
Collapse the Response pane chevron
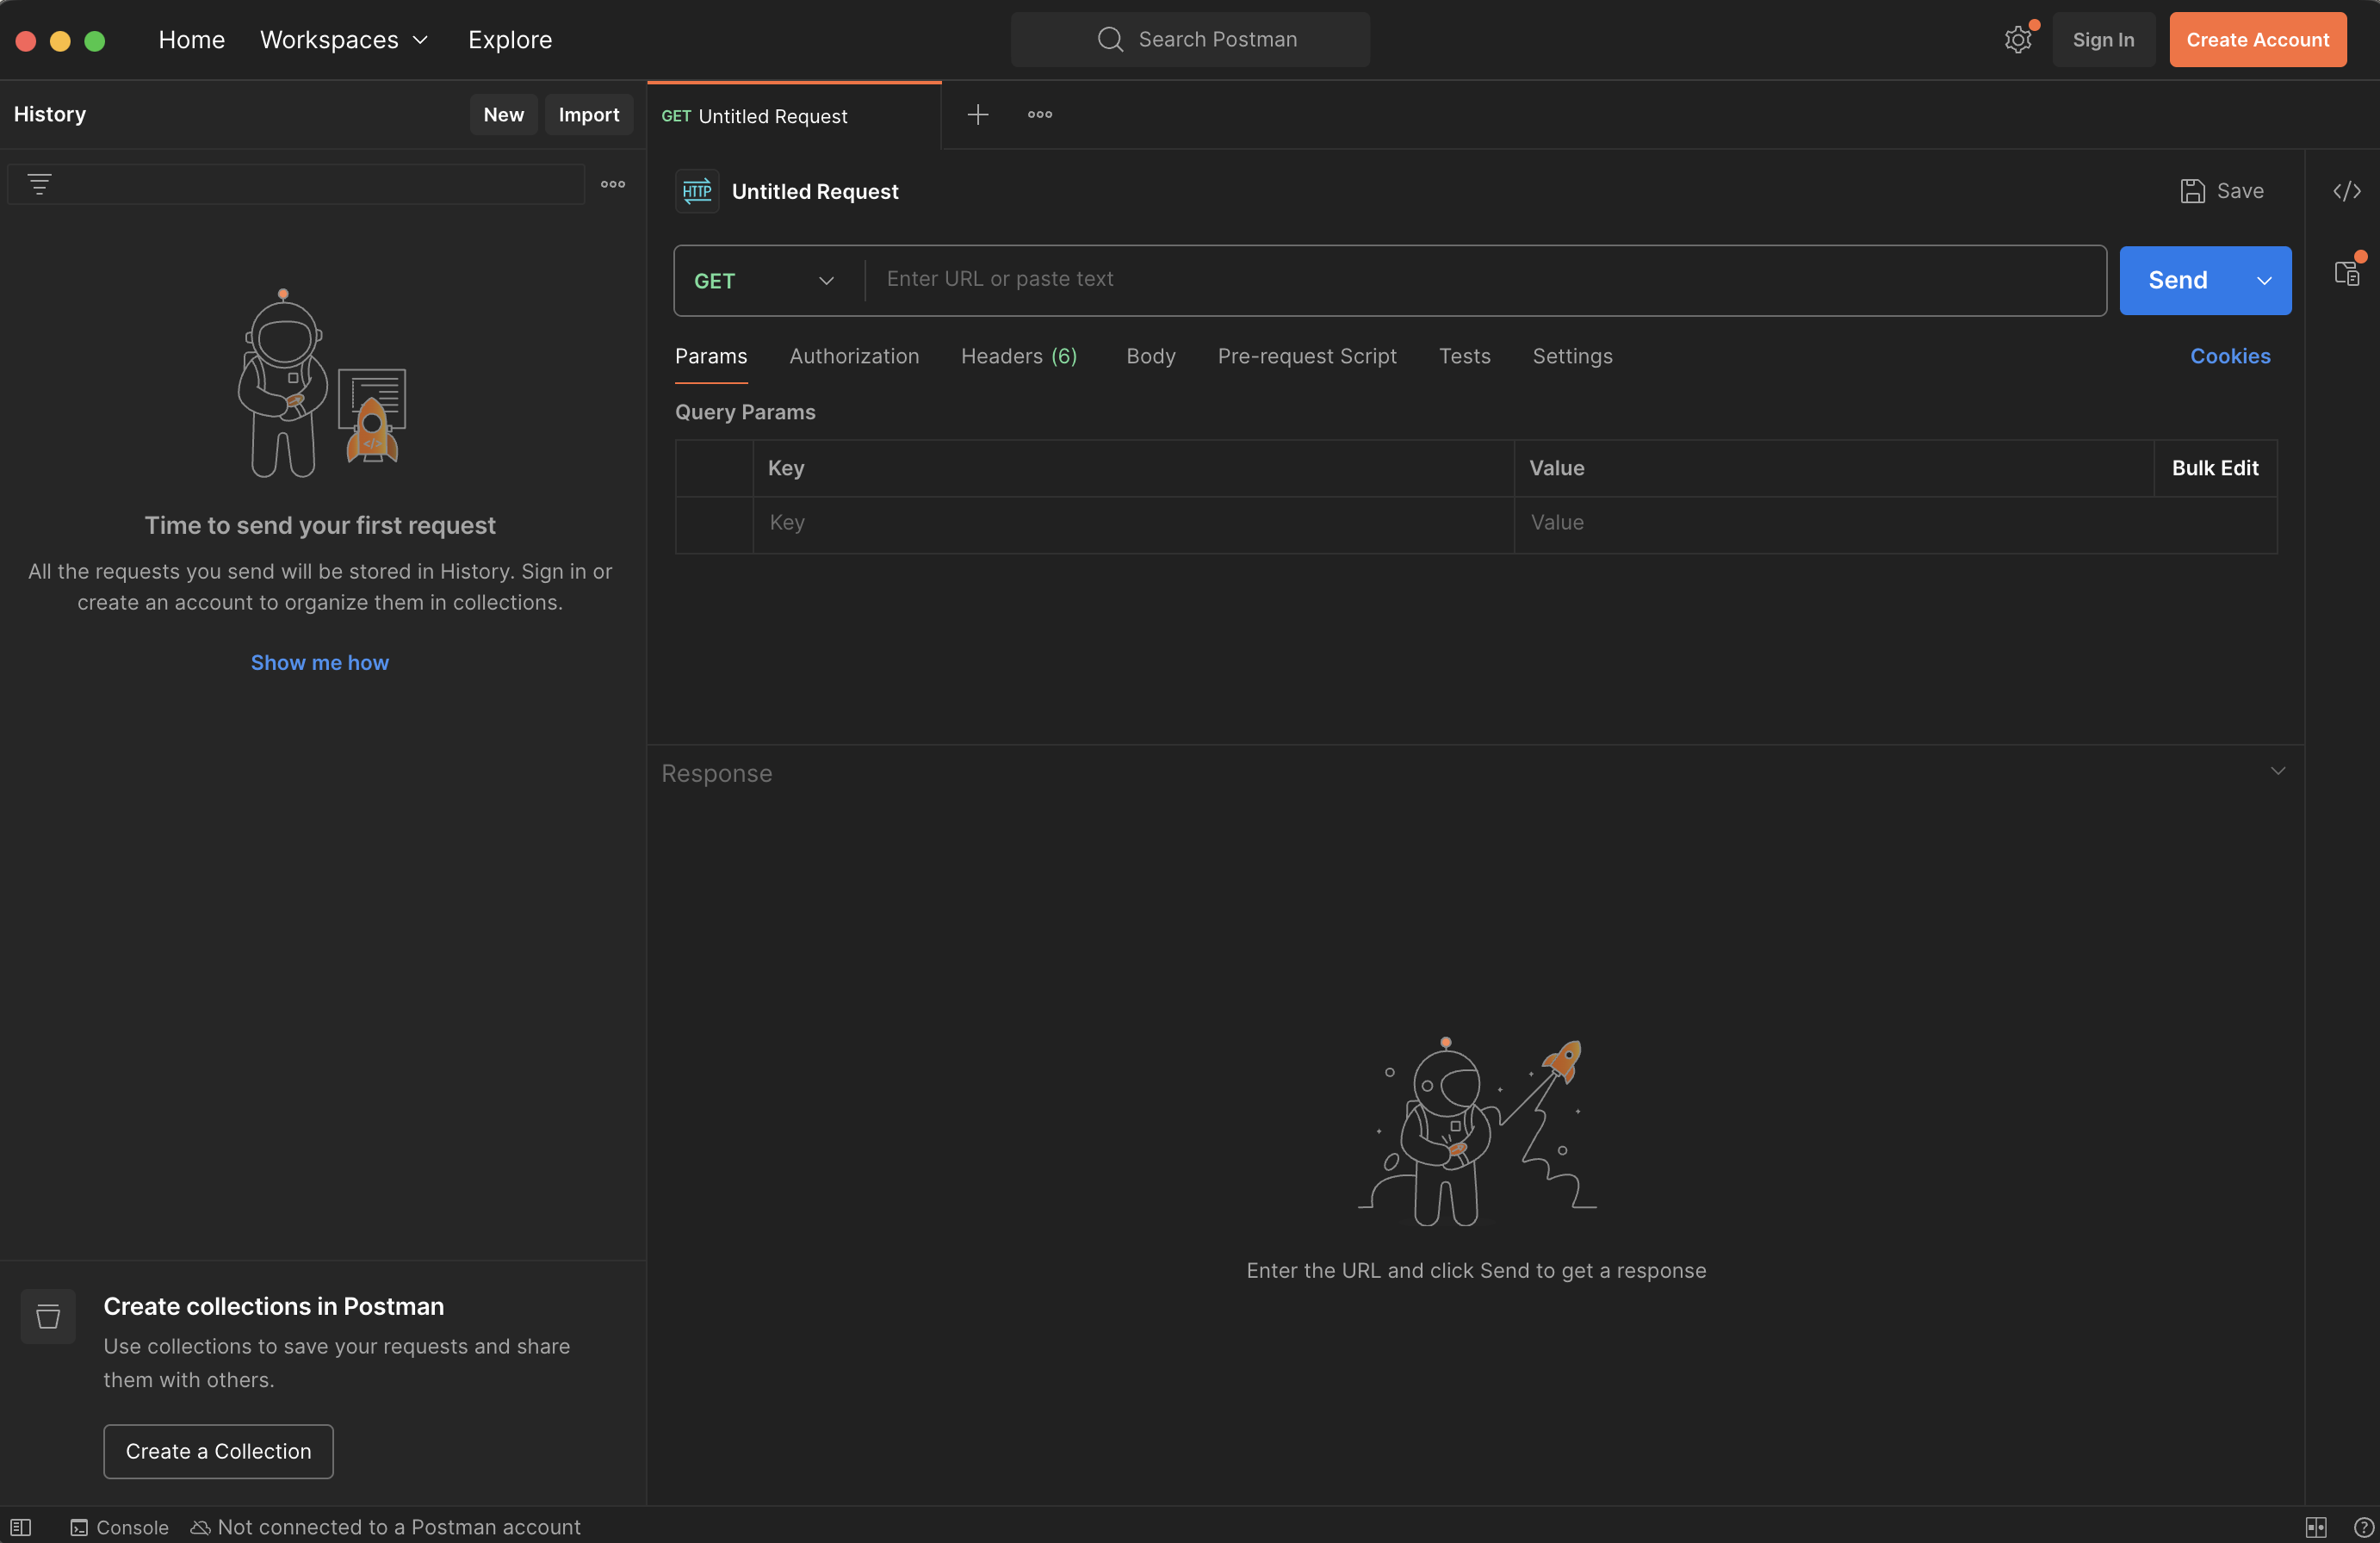tap(2278, 771)
